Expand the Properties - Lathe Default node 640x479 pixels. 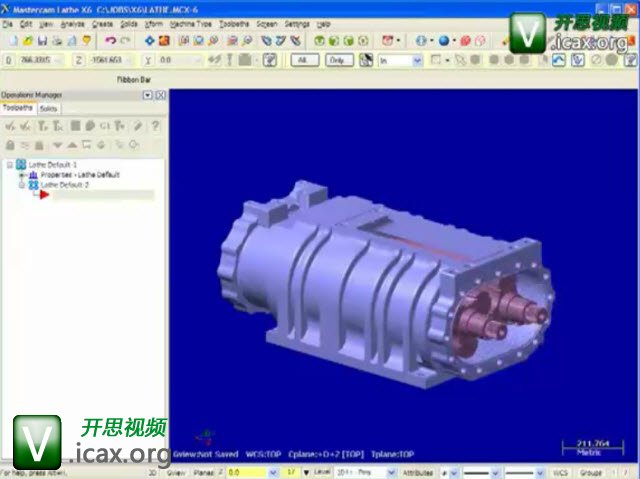pos(22,175)
